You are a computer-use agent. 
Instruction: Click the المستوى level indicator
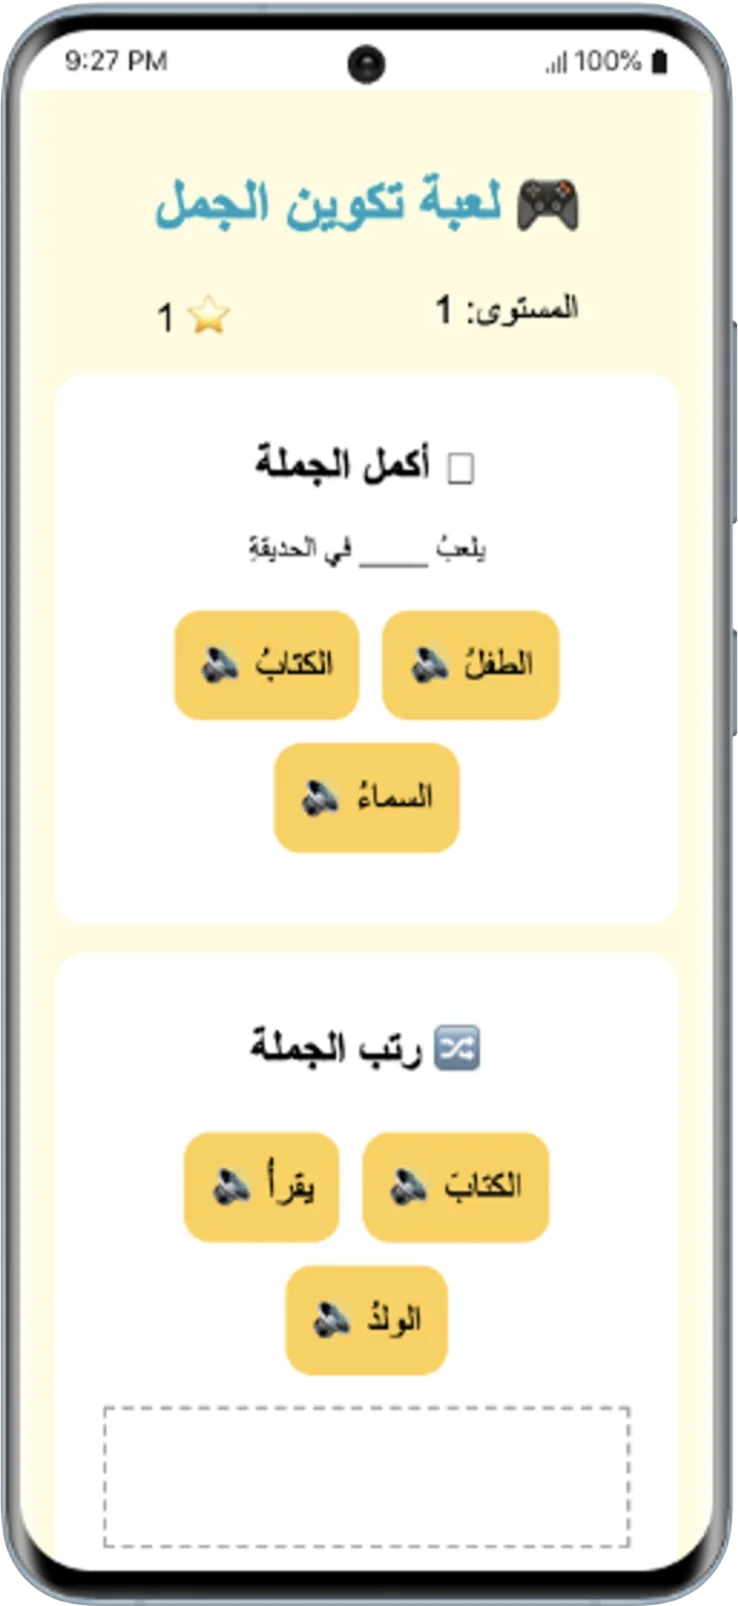click(507, 310)
